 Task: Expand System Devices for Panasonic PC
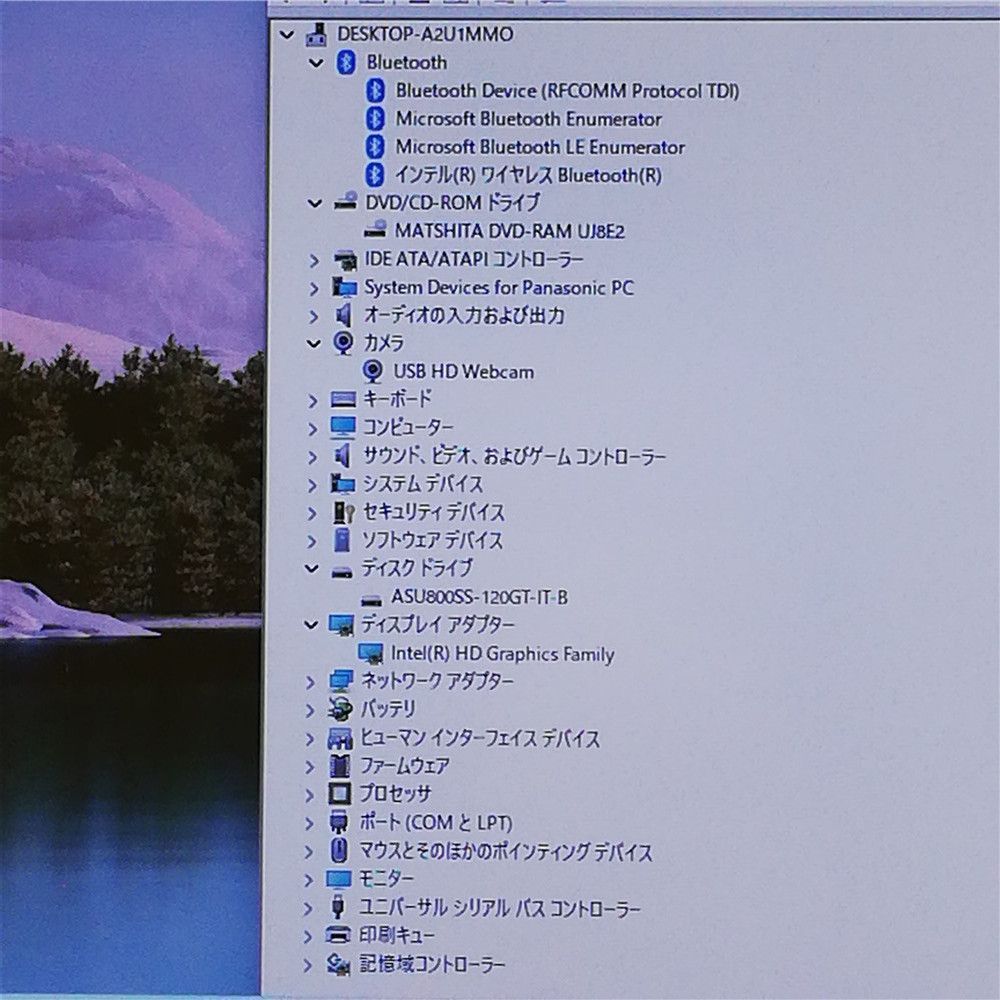point(314,288)
